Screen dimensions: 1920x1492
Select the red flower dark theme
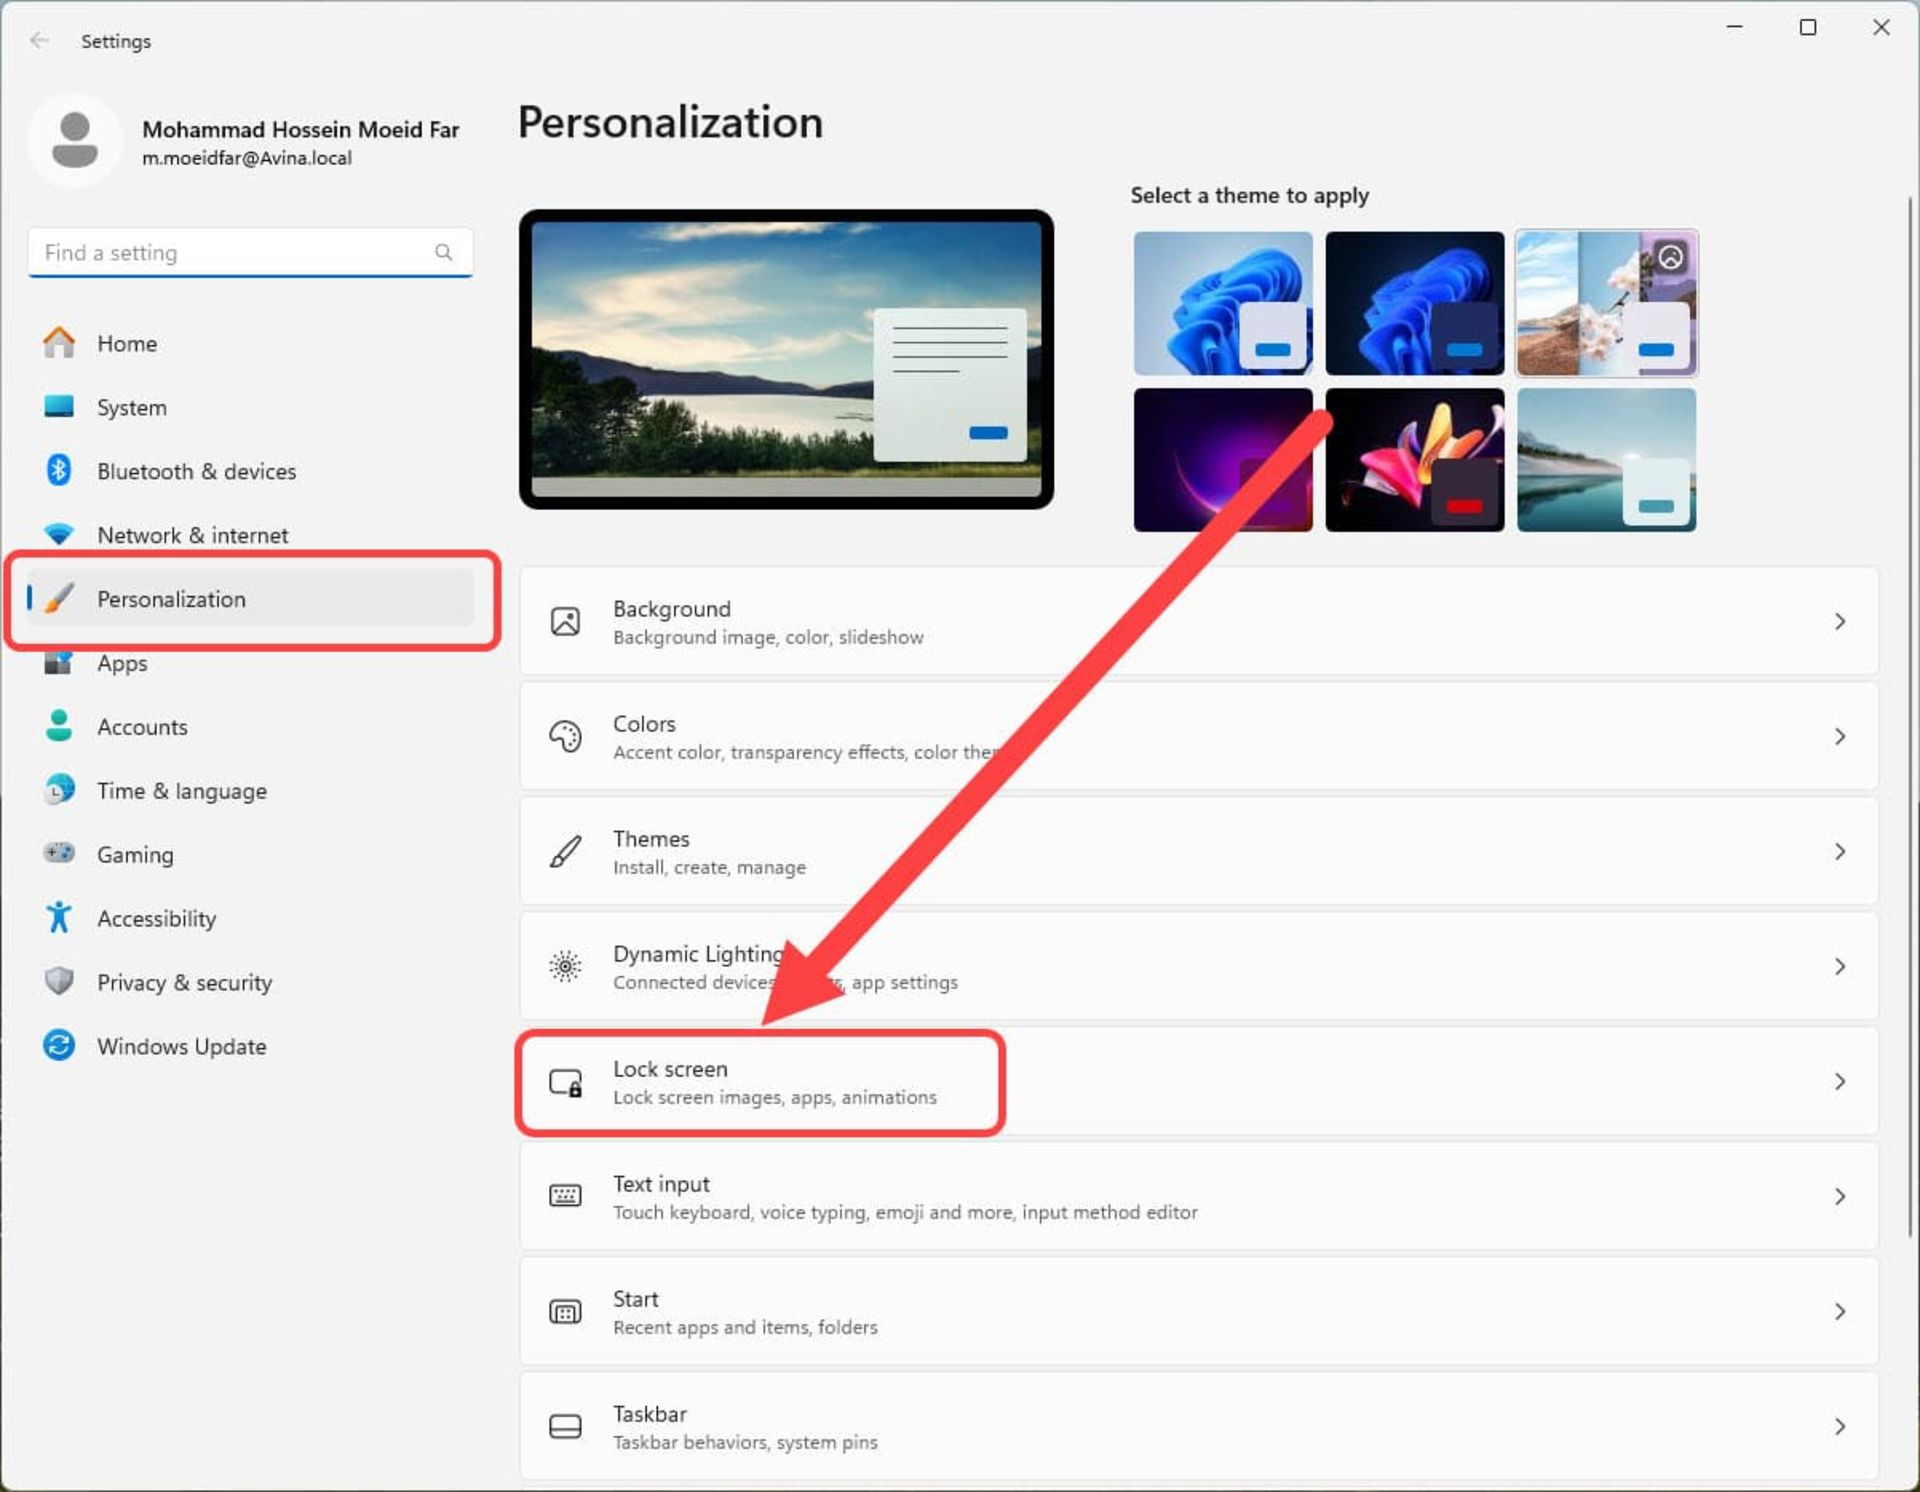pyautogui.click(x=1413, y=460)
